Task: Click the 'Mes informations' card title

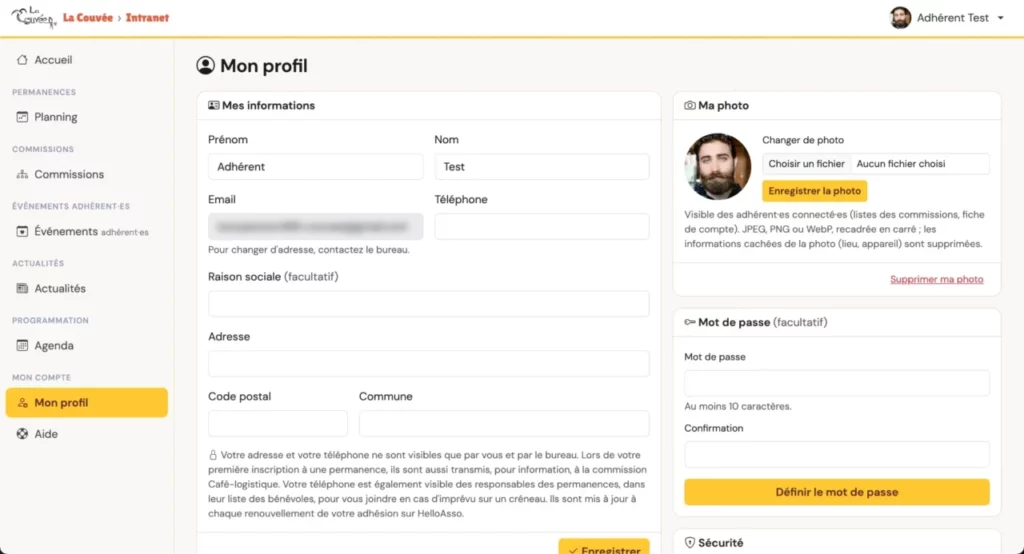Action: 268,105
